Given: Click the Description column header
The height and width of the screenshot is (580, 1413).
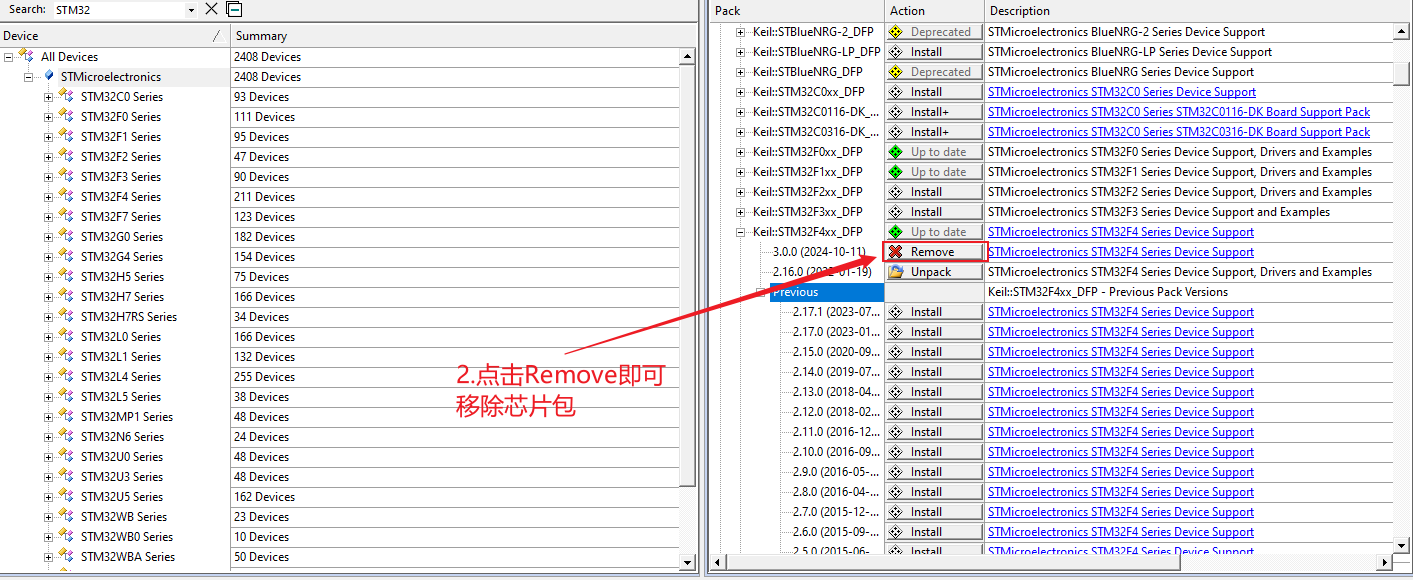Looking at the screenshot, I should 1195,11.
